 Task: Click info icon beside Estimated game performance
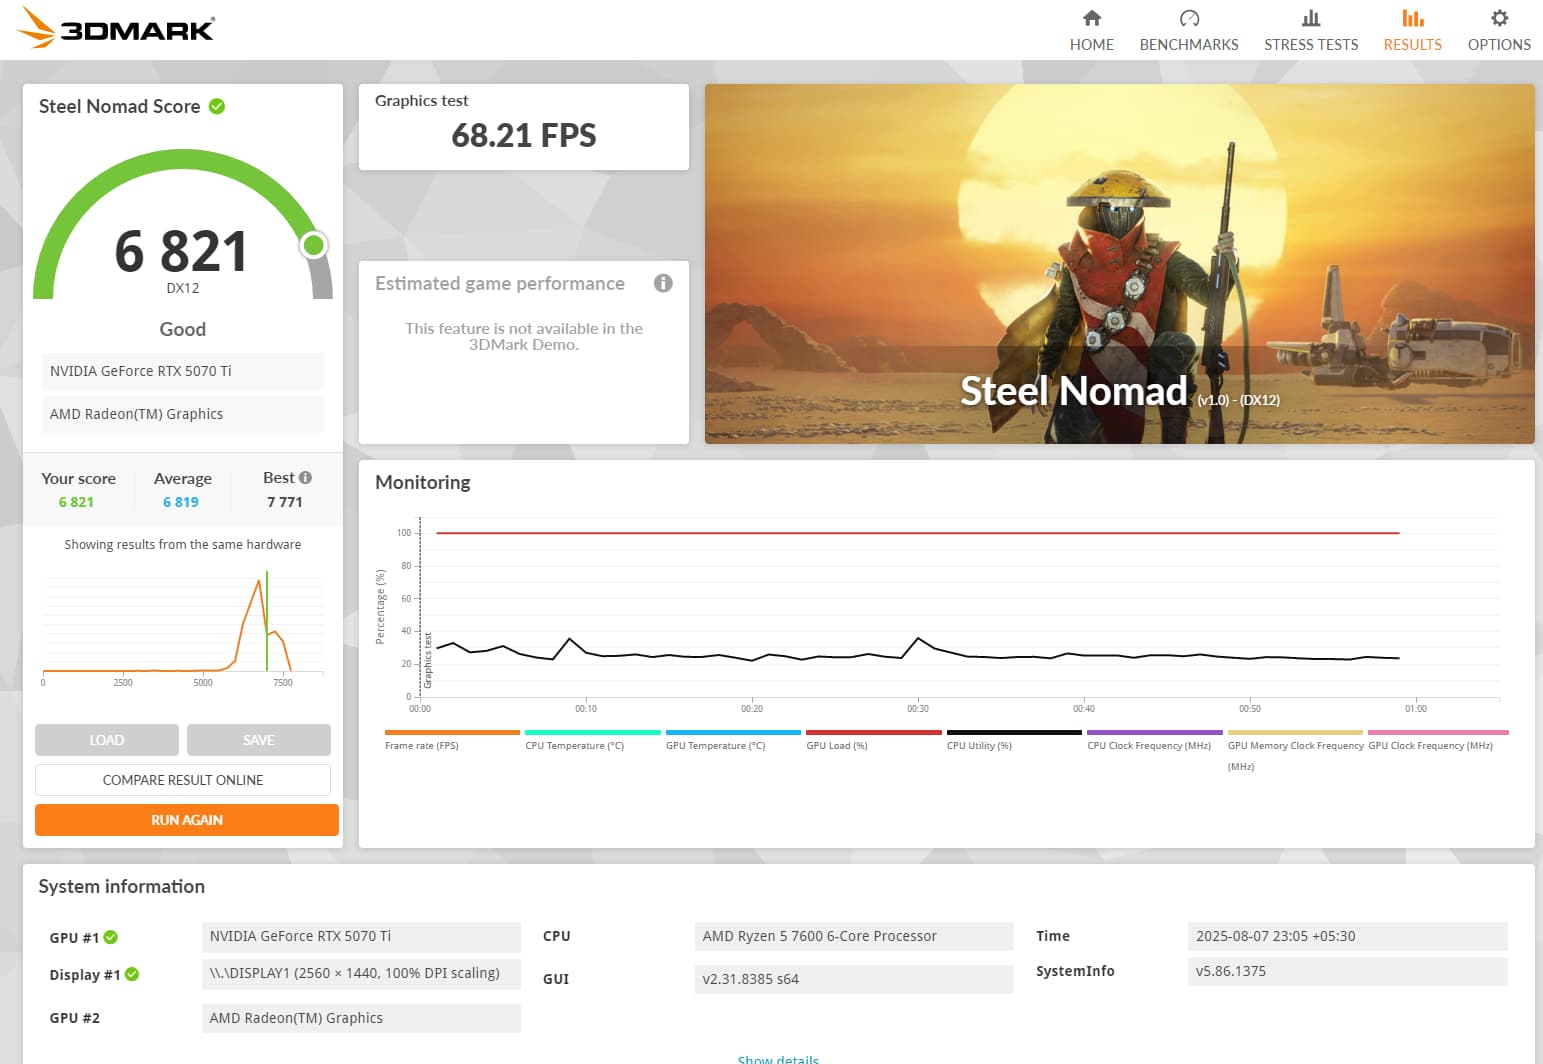click(663, 283)
